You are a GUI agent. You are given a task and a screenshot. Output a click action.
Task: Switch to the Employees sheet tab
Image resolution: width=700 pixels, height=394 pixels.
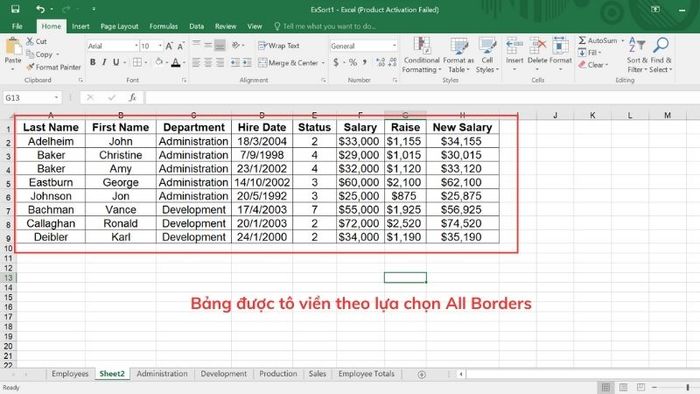point(70,374)
